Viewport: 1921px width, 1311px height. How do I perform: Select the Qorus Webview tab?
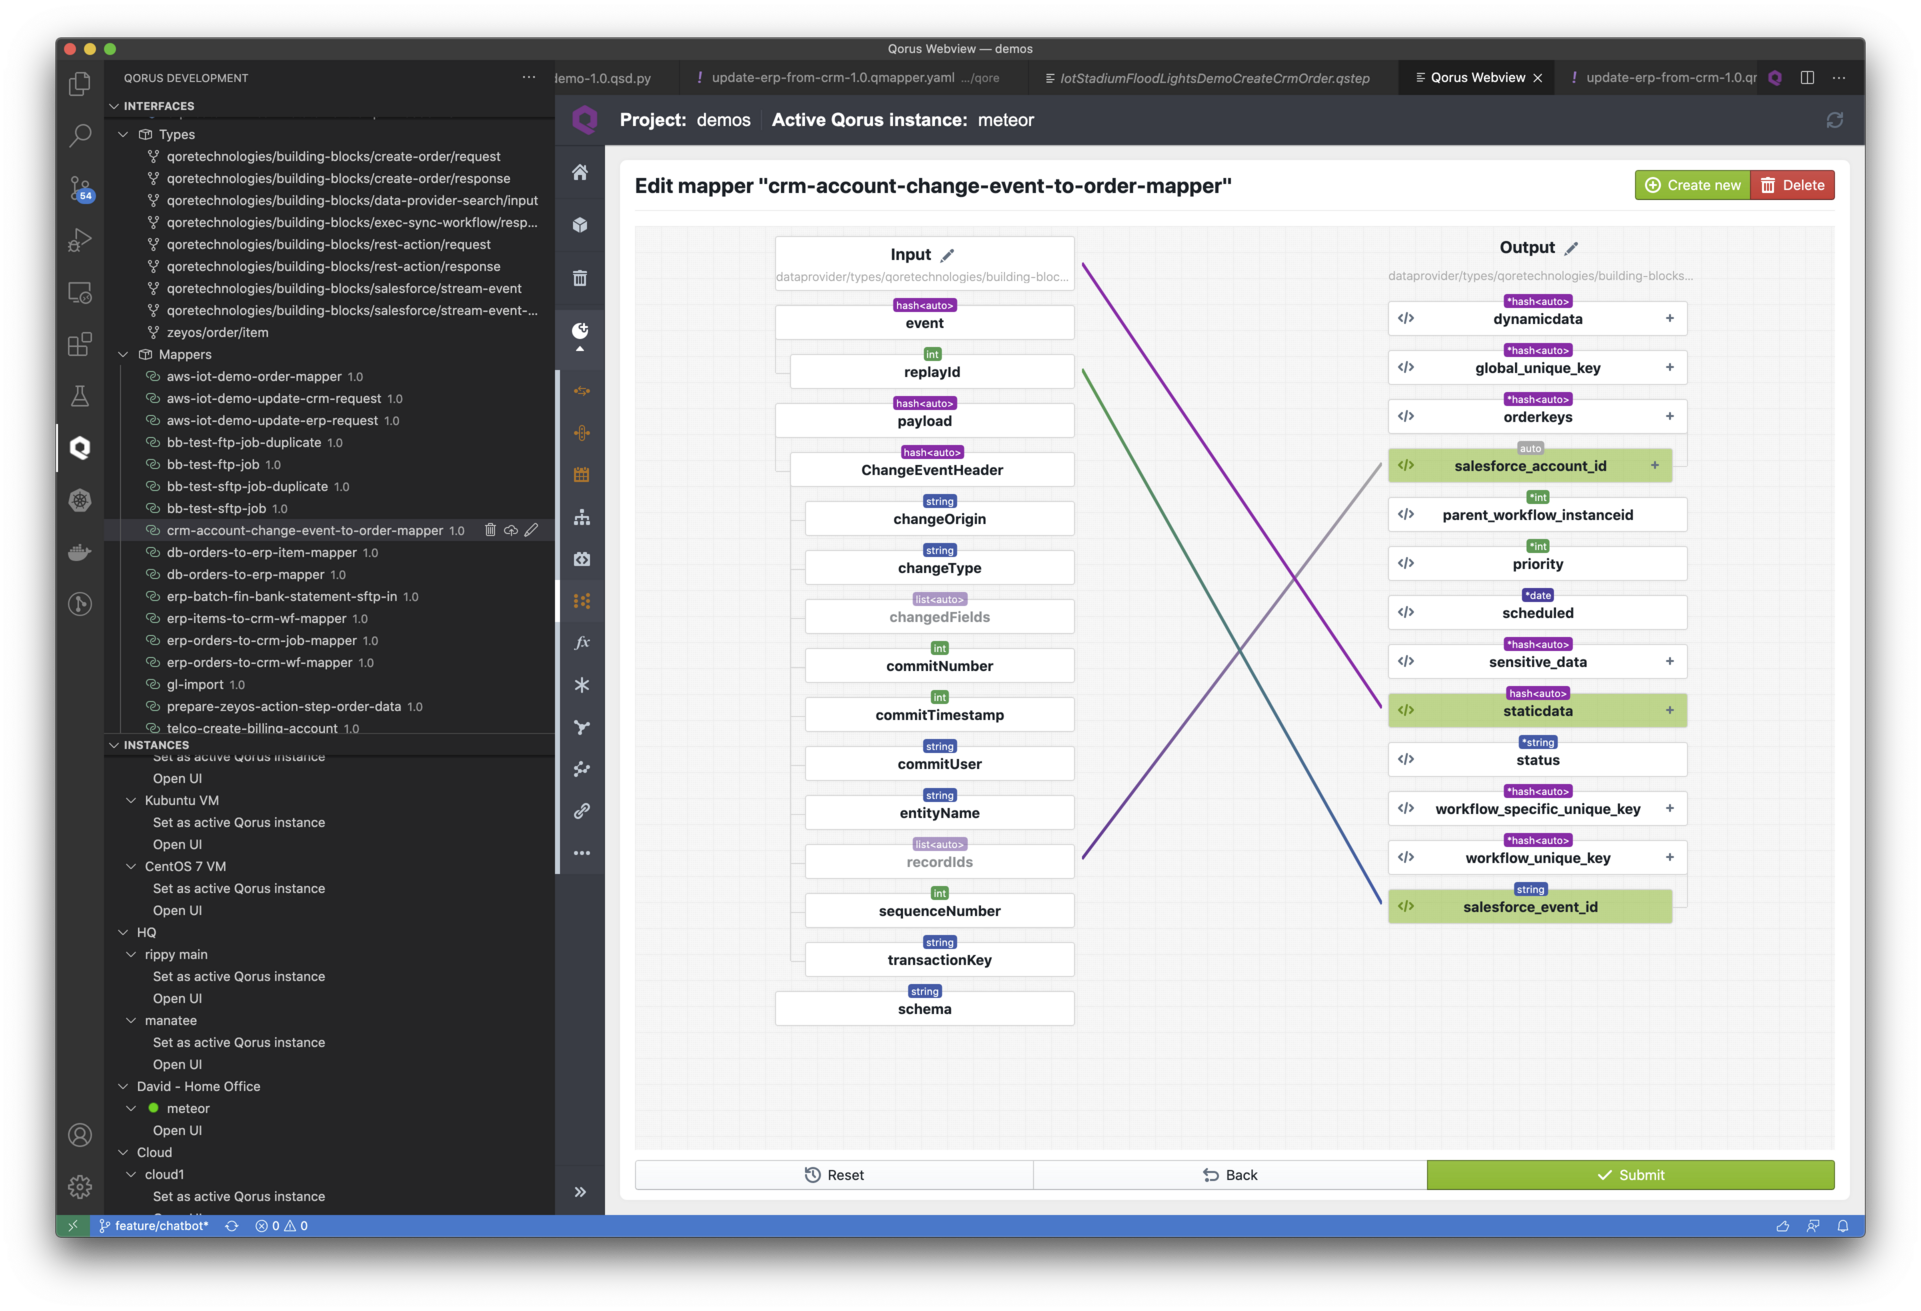pos(1477,78)
